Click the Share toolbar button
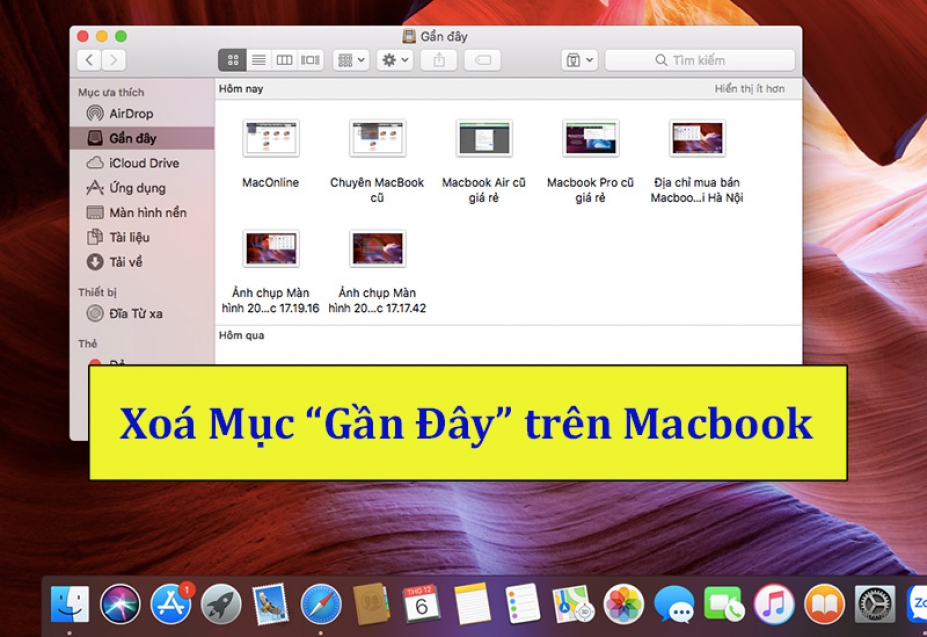Viewport: 927px width, 637px height. click(439, 60)
